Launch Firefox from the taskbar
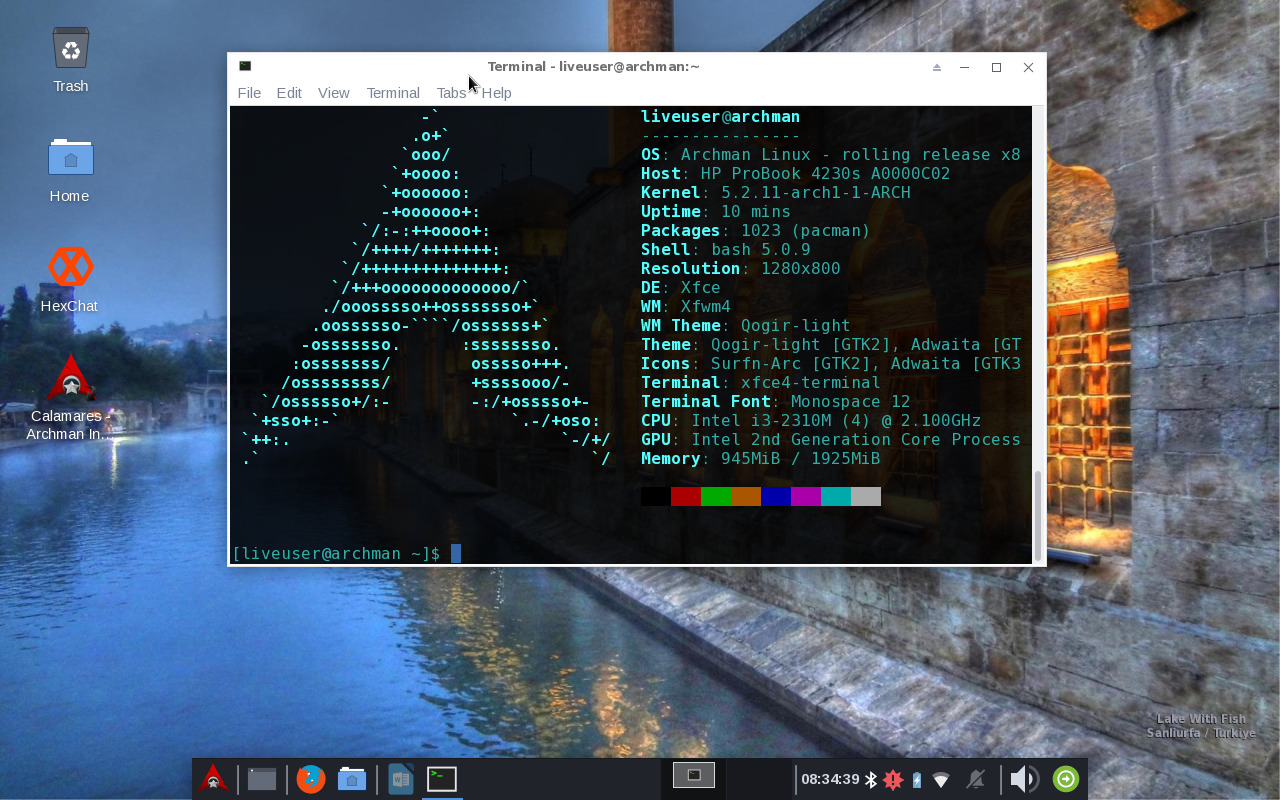Image resolution: width=1280 pixels, height=800 pixels. [x=311, y=778]
